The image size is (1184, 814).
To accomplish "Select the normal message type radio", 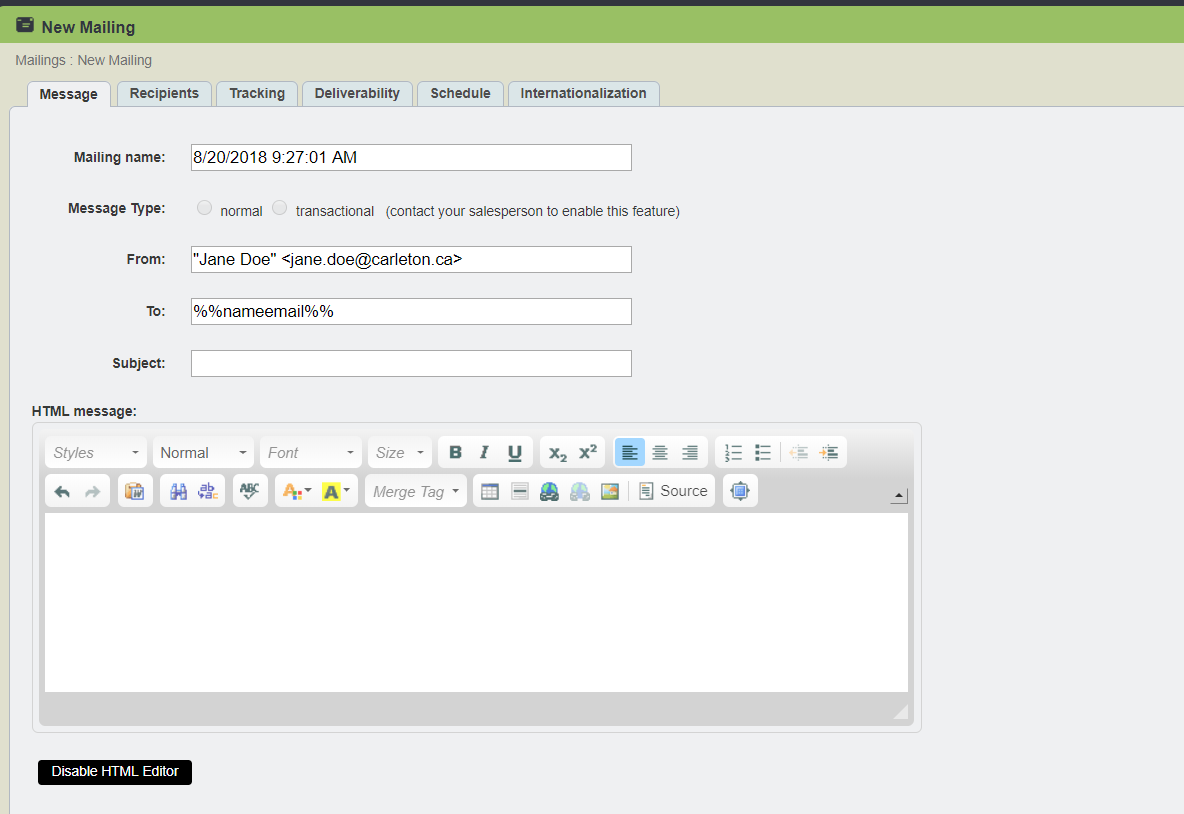I will pyautogui.click(x=205, y=208).
